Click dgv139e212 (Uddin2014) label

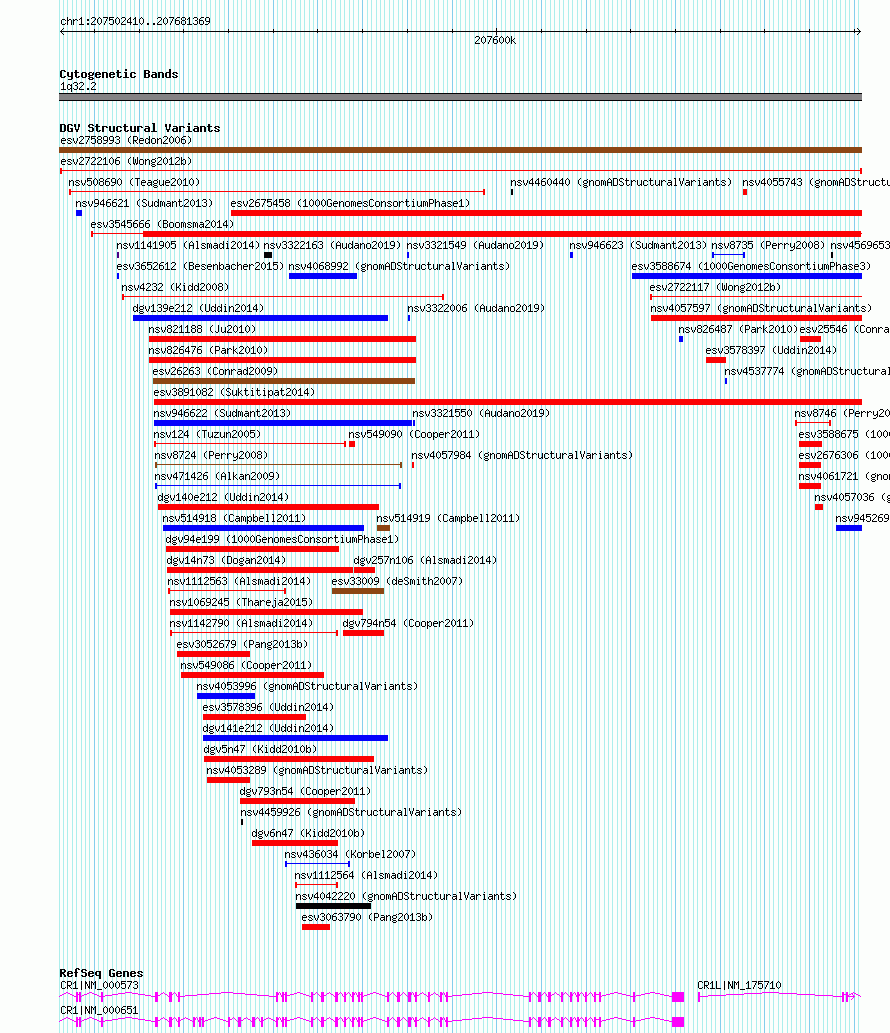pos(198,309)
